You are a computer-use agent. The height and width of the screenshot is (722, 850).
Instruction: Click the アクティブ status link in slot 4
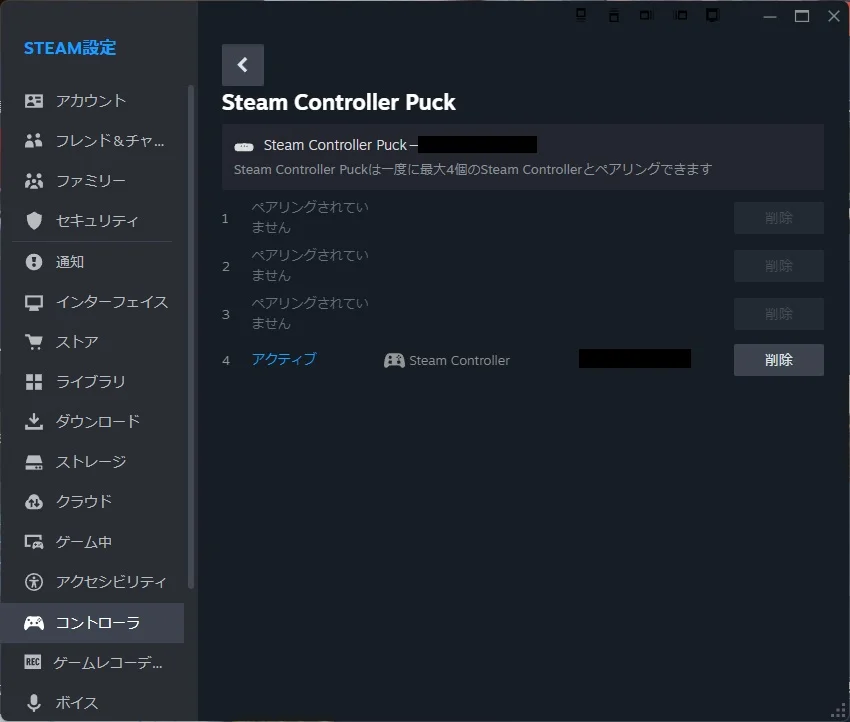(284, 359)
